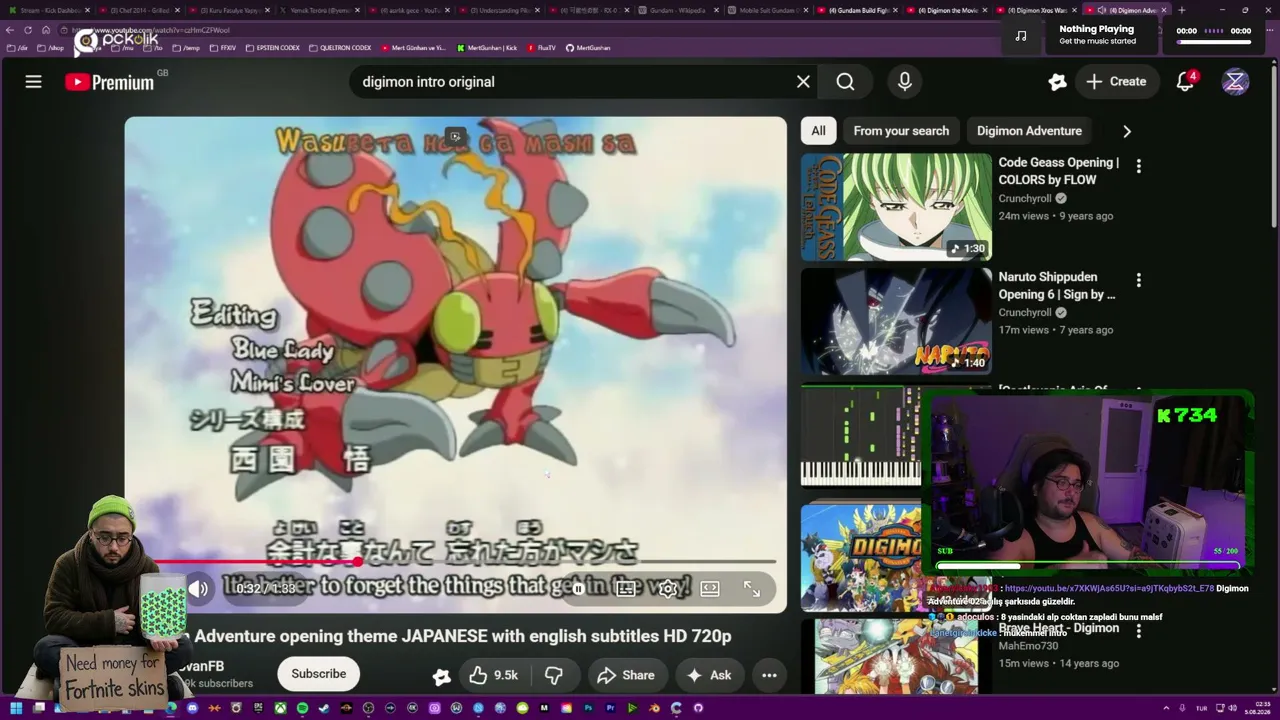Select the Digimon Adventure chip

click(x=1029, y=131)
